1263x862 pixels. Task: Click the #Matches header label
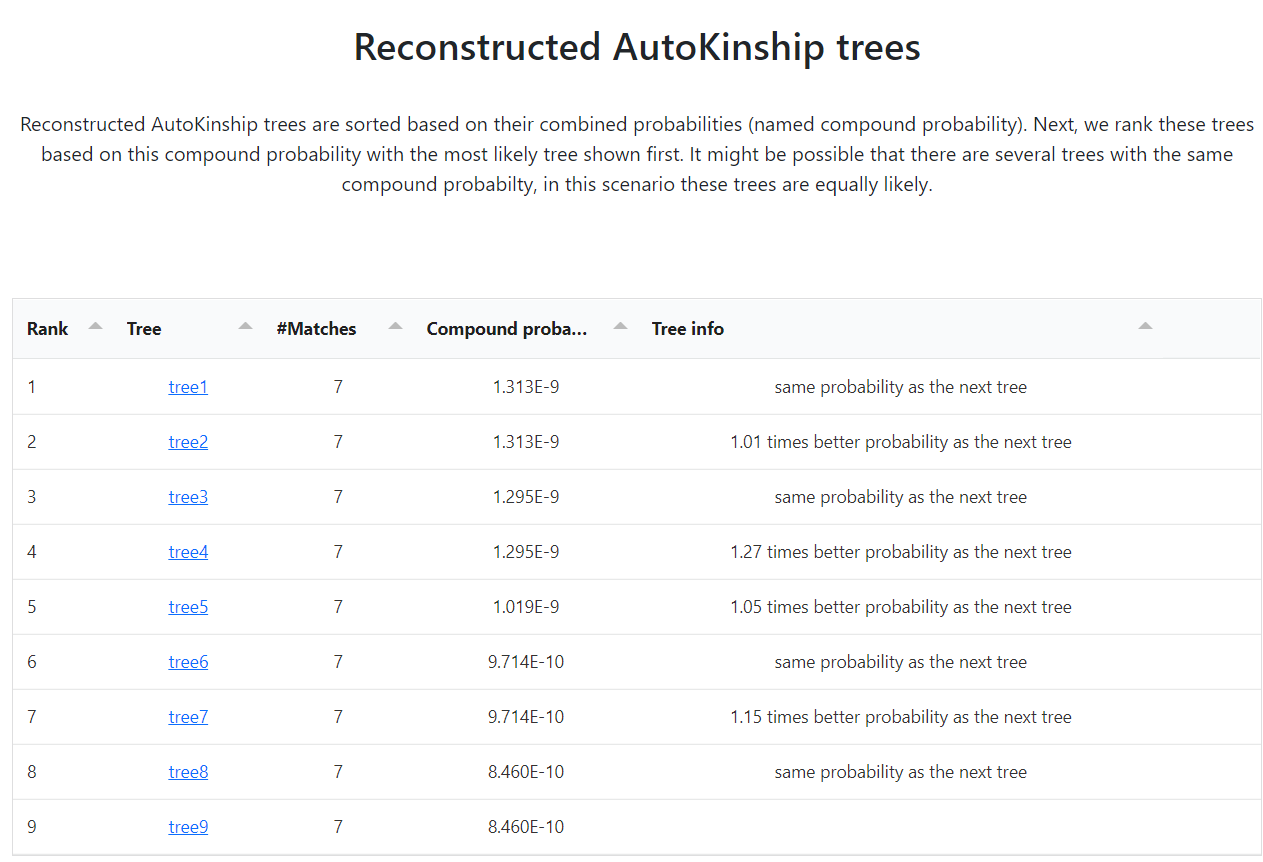coord(316,329)
